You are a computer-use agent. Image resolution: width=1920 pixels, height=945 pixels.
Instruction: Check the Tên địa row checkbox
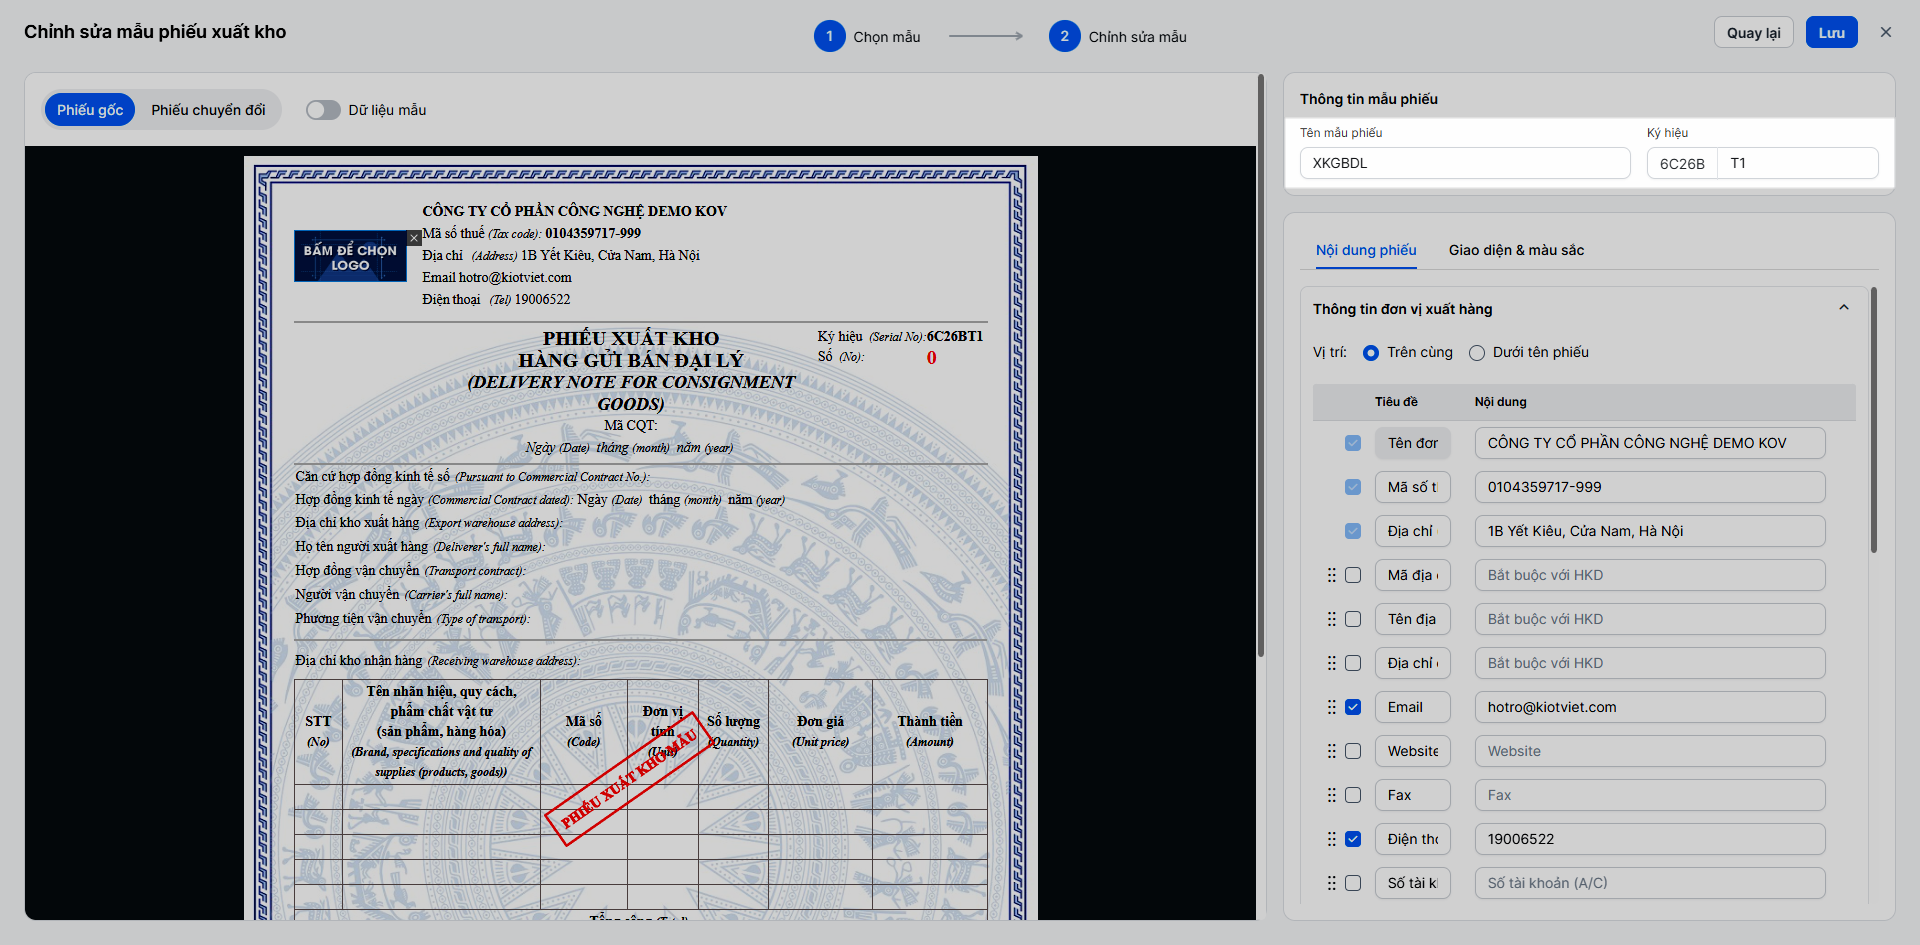pyautogui.click(x=1353, y=619)
